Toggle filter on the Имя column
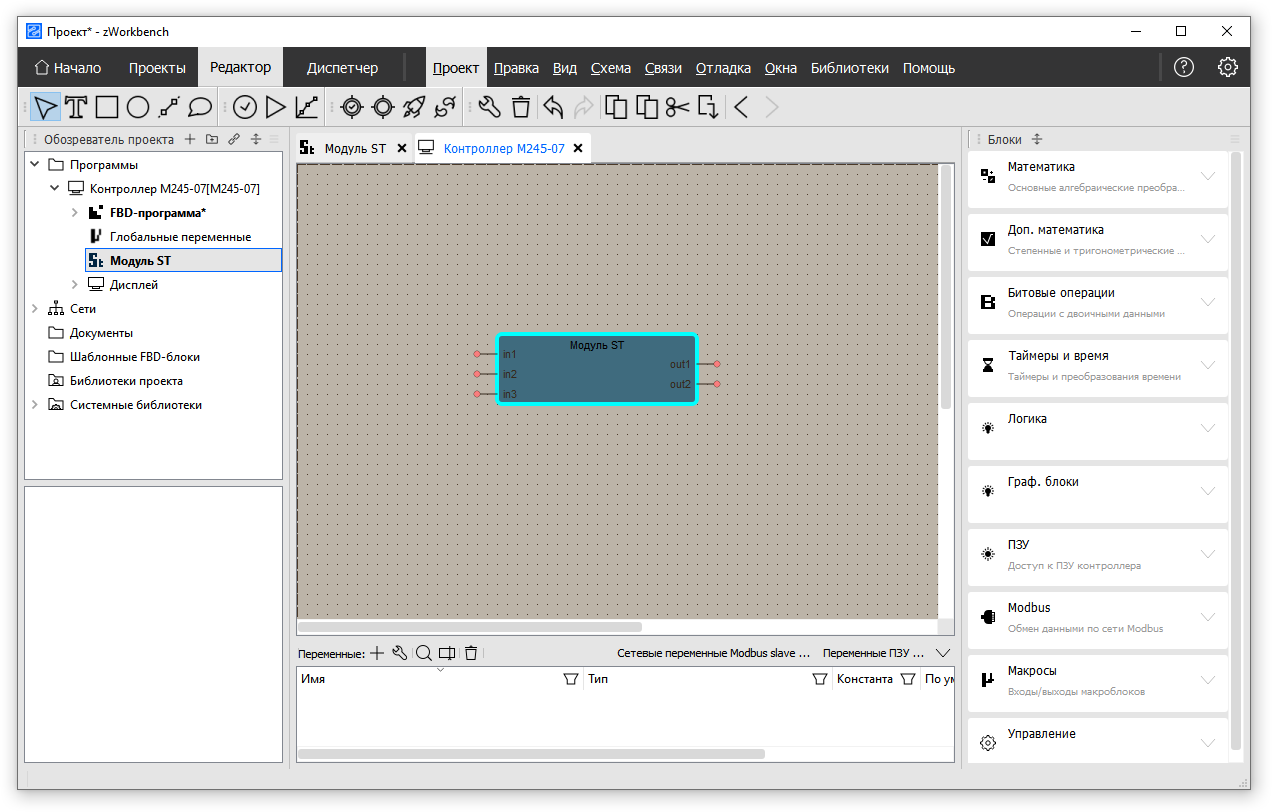The image size is (1272, 812). coord(571,679)
